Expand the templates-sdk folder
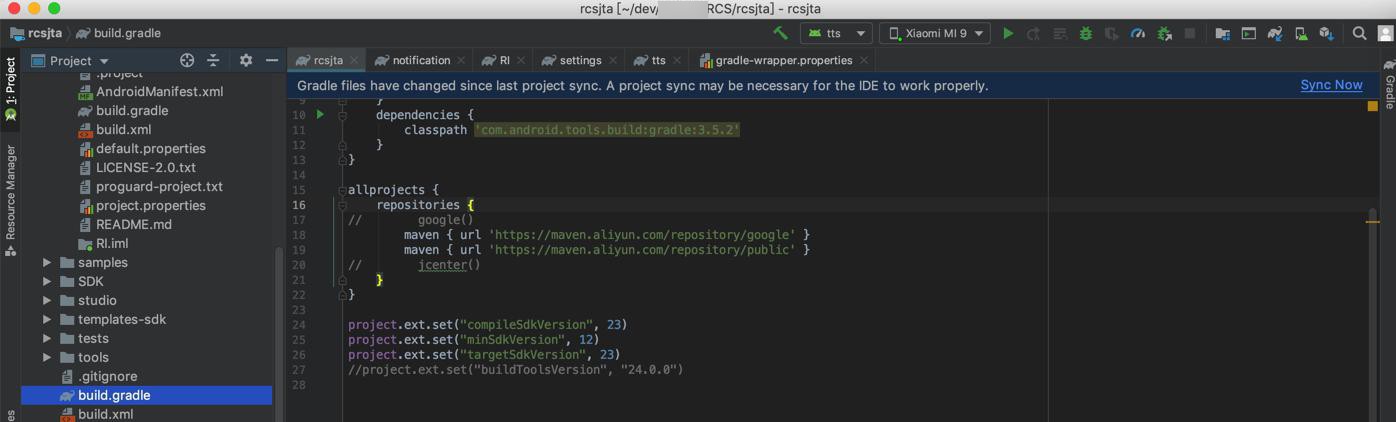Viewport: 1396px width, 422px height. pyautogui.click(x=47, y=320)
